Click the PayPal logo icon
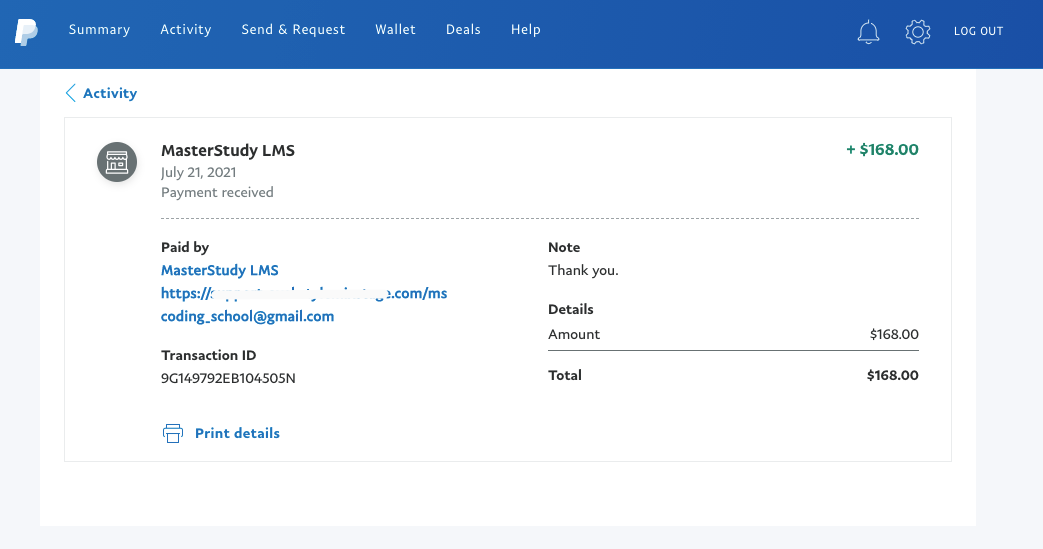Image resolution: width=1043 pixels, height=549 pixels. 27,31
